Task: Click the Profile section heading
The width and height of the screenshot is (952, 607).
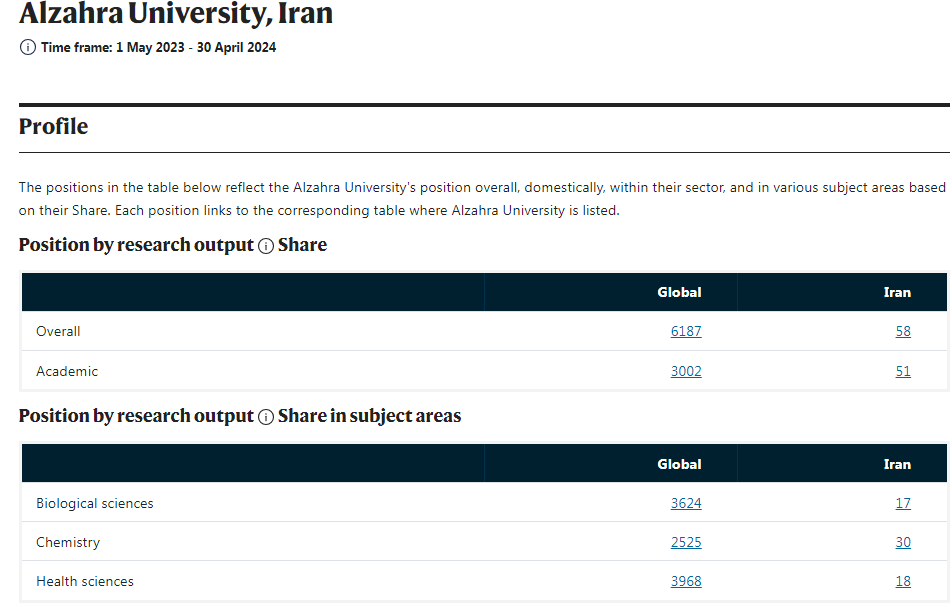Action: (53, 126)
